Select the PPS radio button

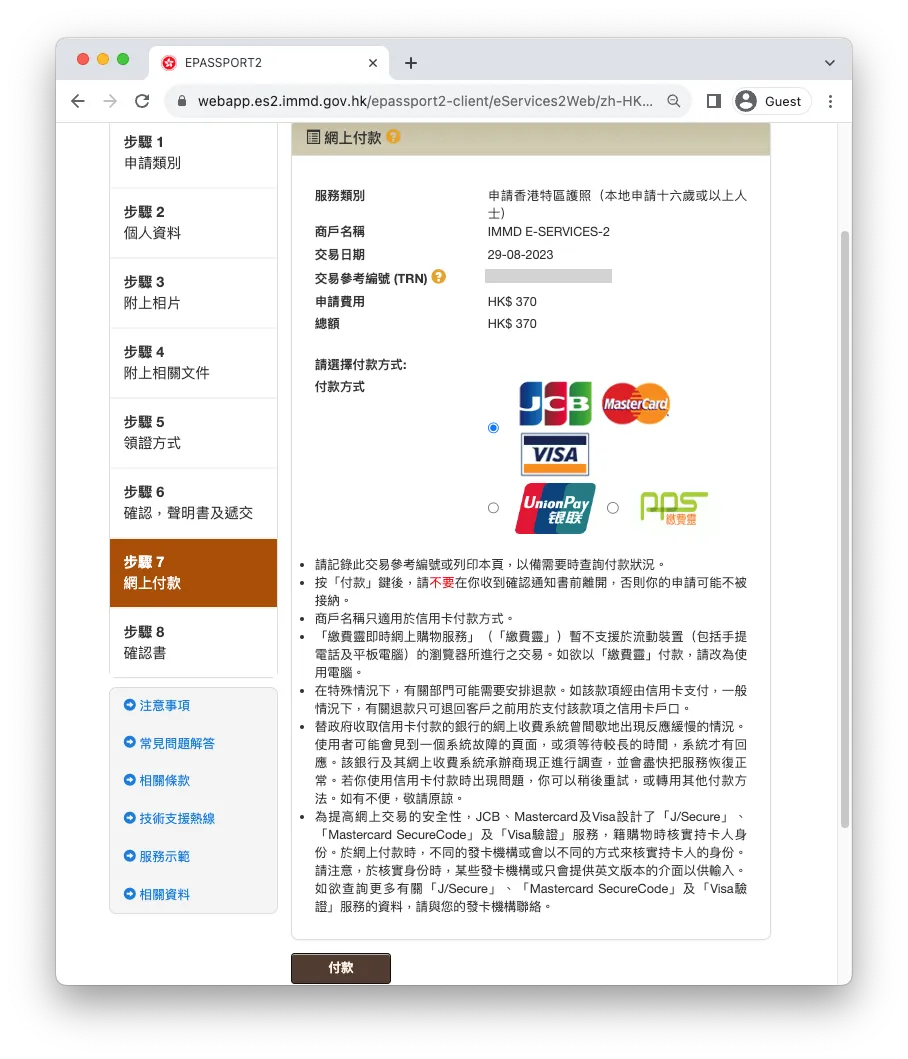coord(613,508)
